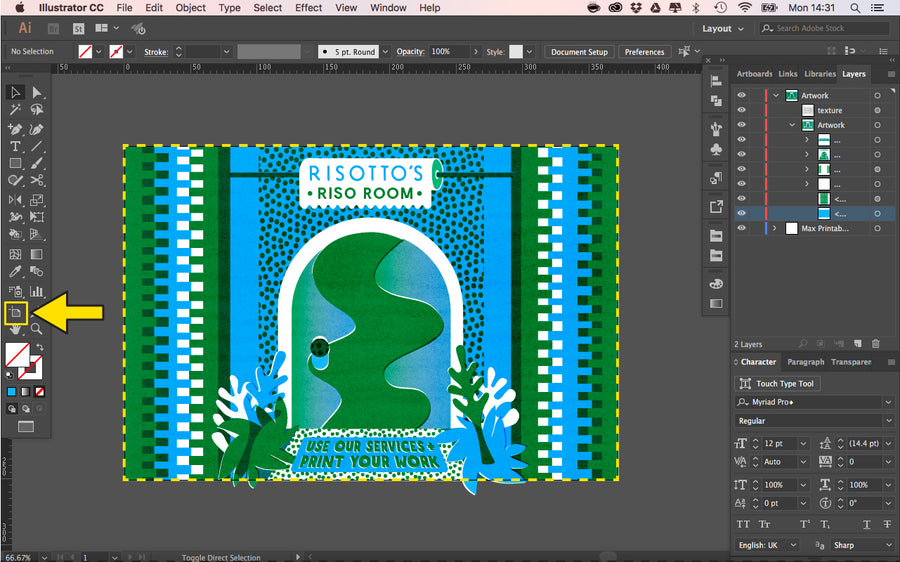900x562 pixels.
Task: Hide the texture layer via eye icon
Action: pyautogui.click(x=741, y=110)
